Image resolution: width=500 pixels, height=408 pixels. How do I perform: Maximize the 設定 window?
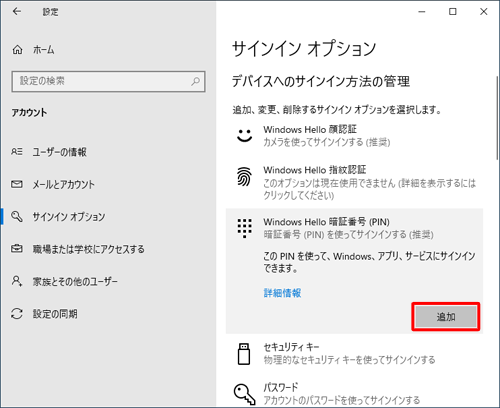[x=453, y=12]
